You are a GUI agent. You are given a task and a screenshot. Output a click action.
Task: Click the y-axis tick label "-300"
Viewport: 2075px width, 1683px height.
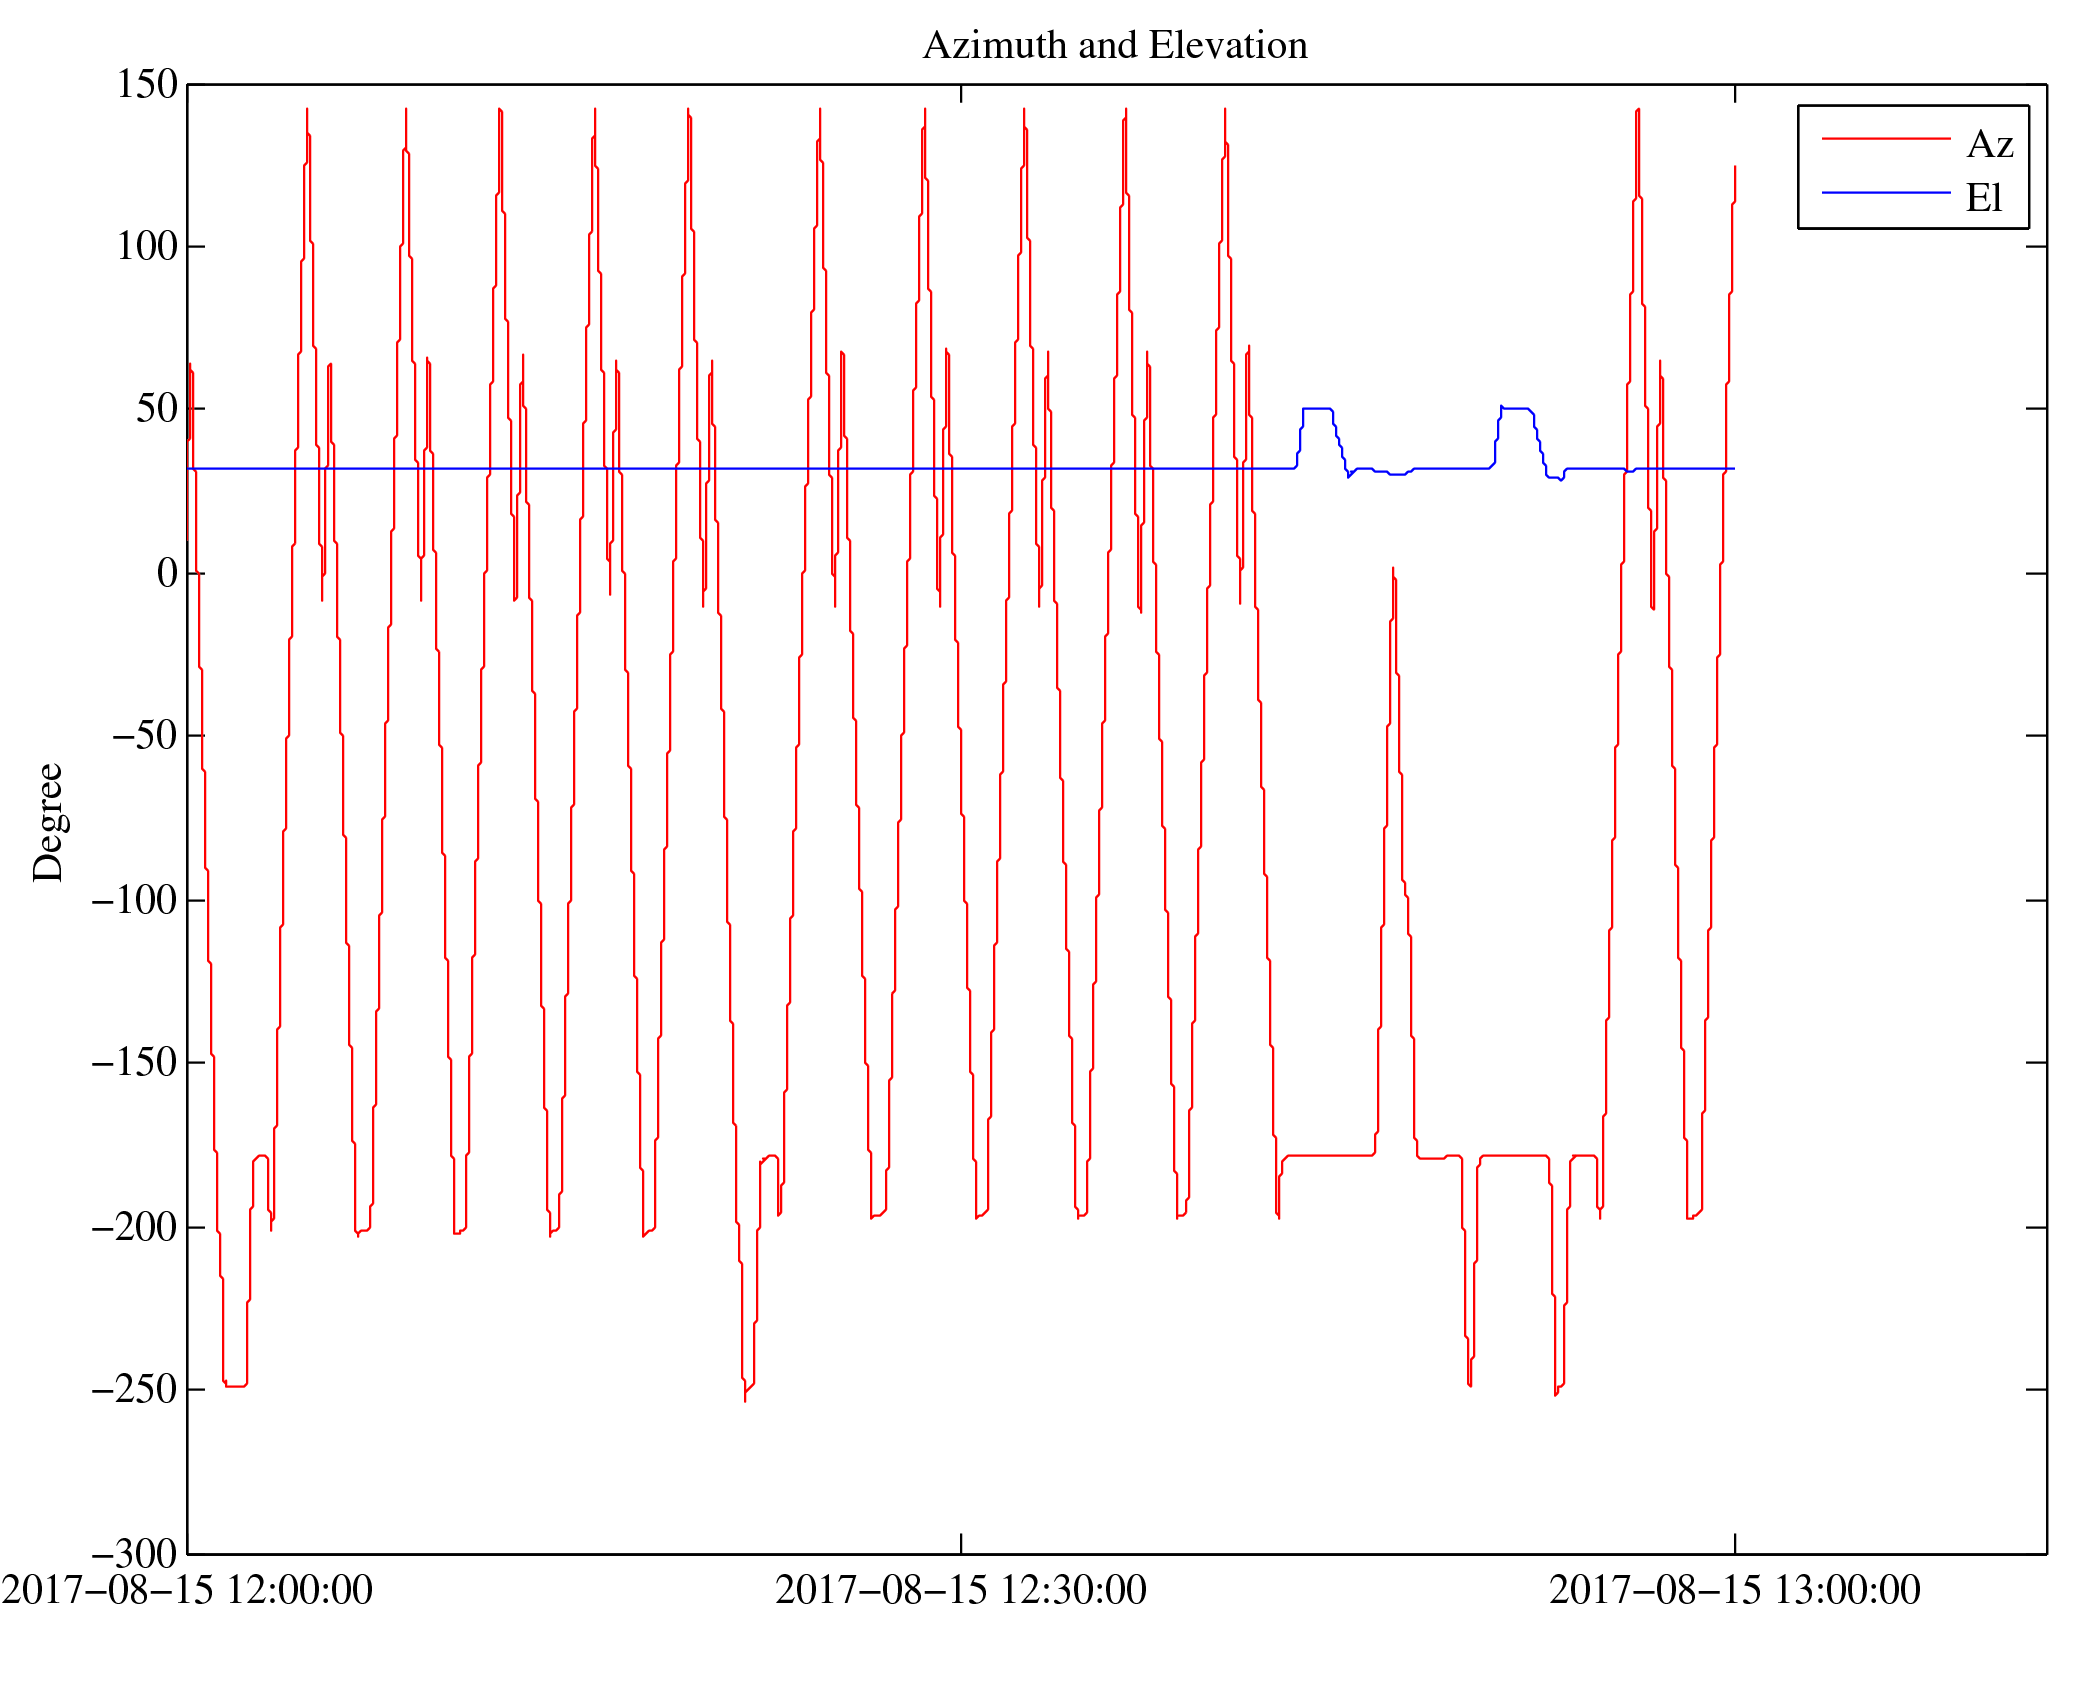[x=135, y=1554]
